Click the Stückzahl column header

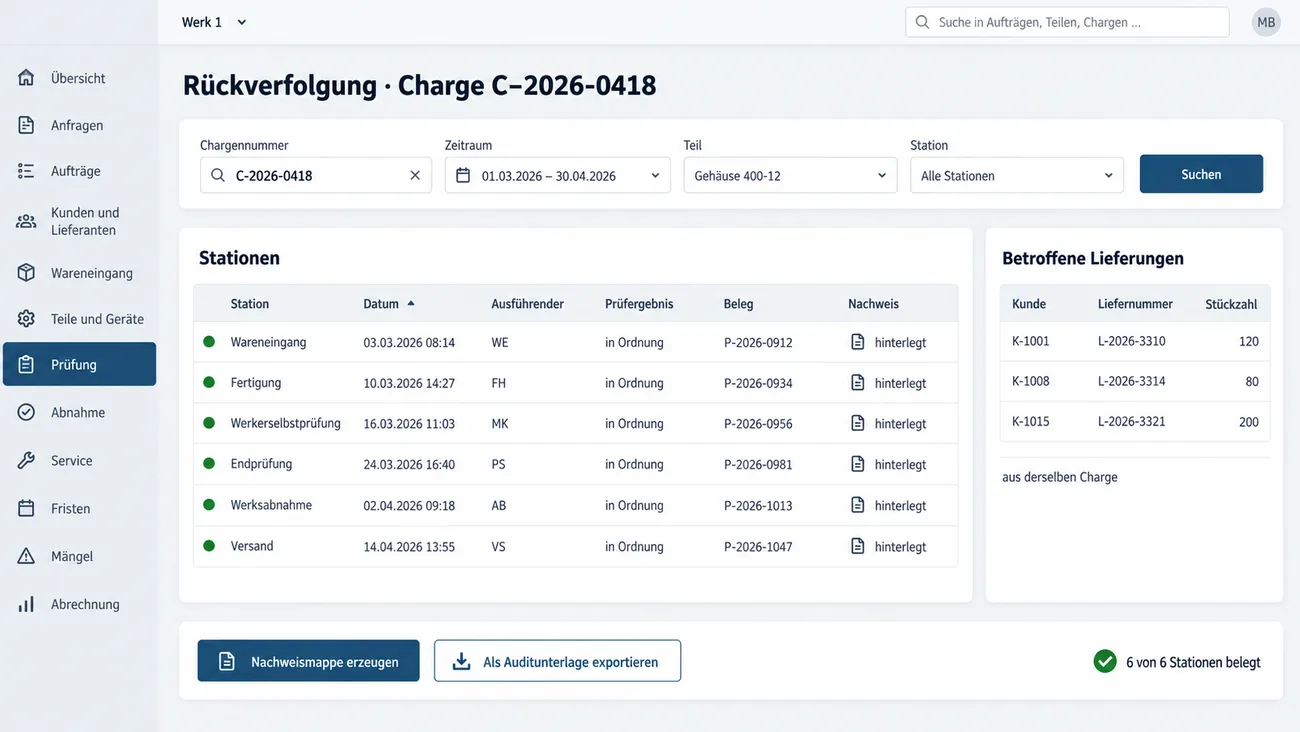[x=1231, y=304]
